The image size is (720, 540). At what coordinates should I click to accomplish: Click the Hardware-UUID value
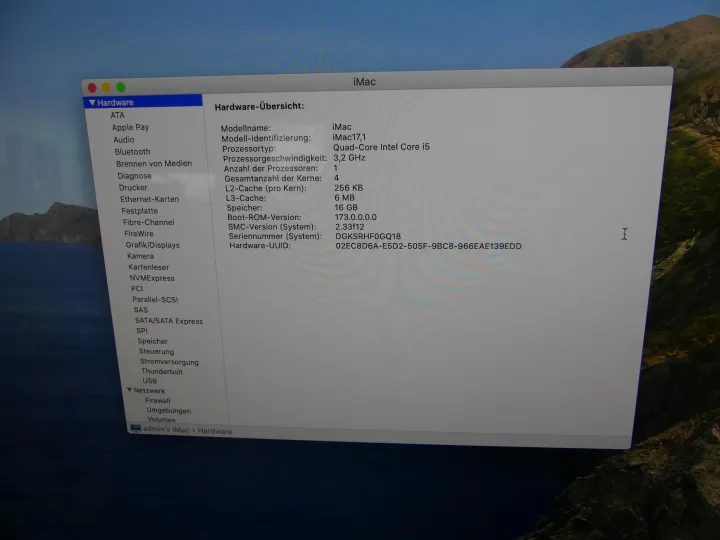point(428,246)
